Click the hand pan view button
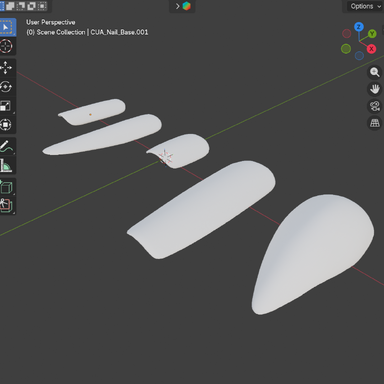 tap(375, 89)
